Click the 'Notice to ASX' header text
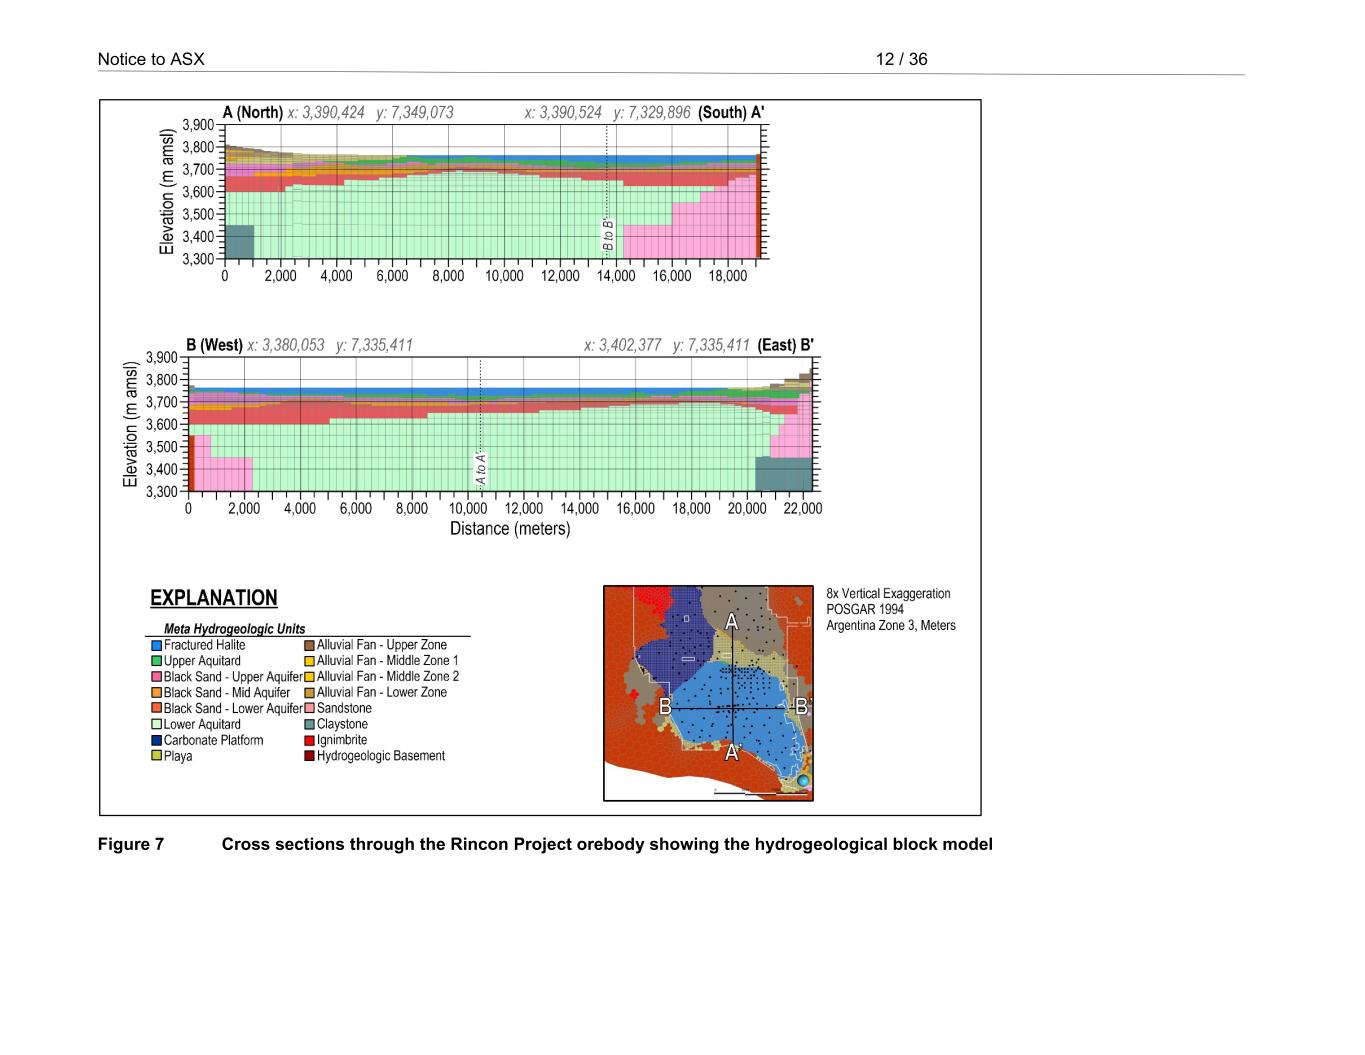The image size is (1365, 1055). pyautogui.click(x=150, y=59)
